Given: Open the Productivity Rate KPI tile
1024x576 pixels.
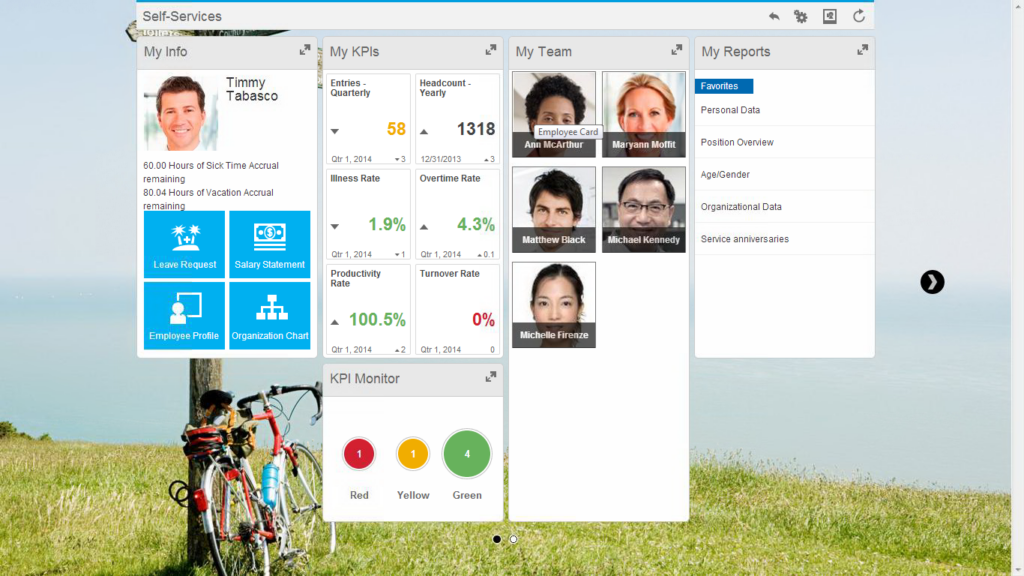Looking at the screenshot, I should tap(368, 310).
